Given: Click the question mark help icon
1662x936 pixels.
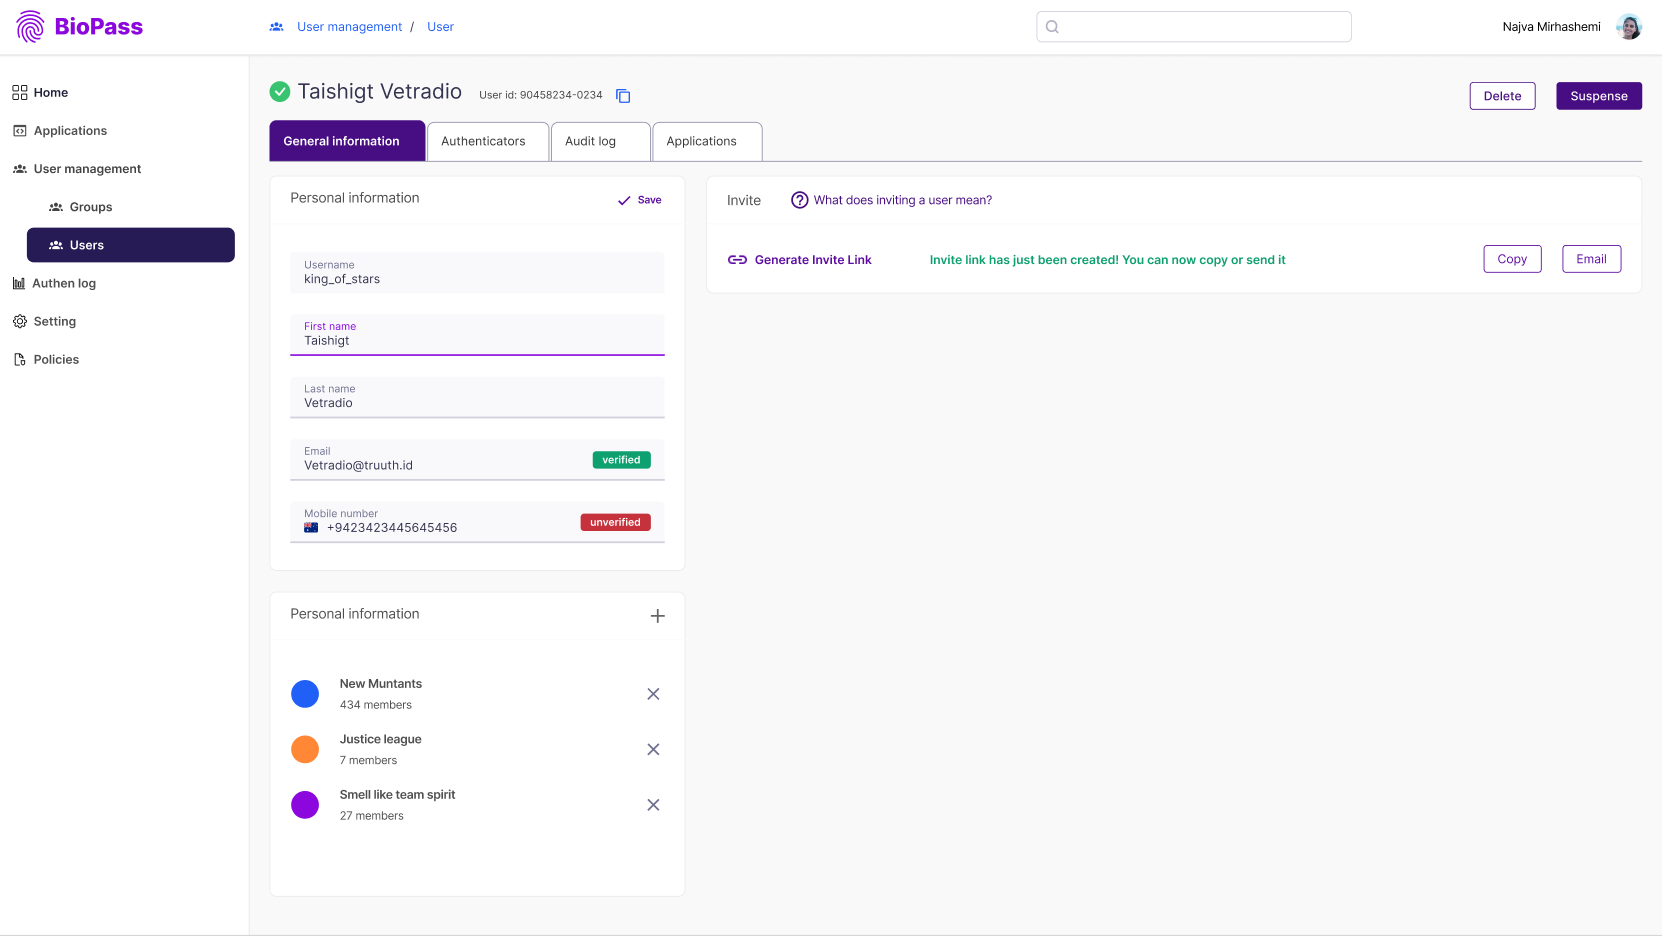Looking at the screenshot, I should [800, 200].
